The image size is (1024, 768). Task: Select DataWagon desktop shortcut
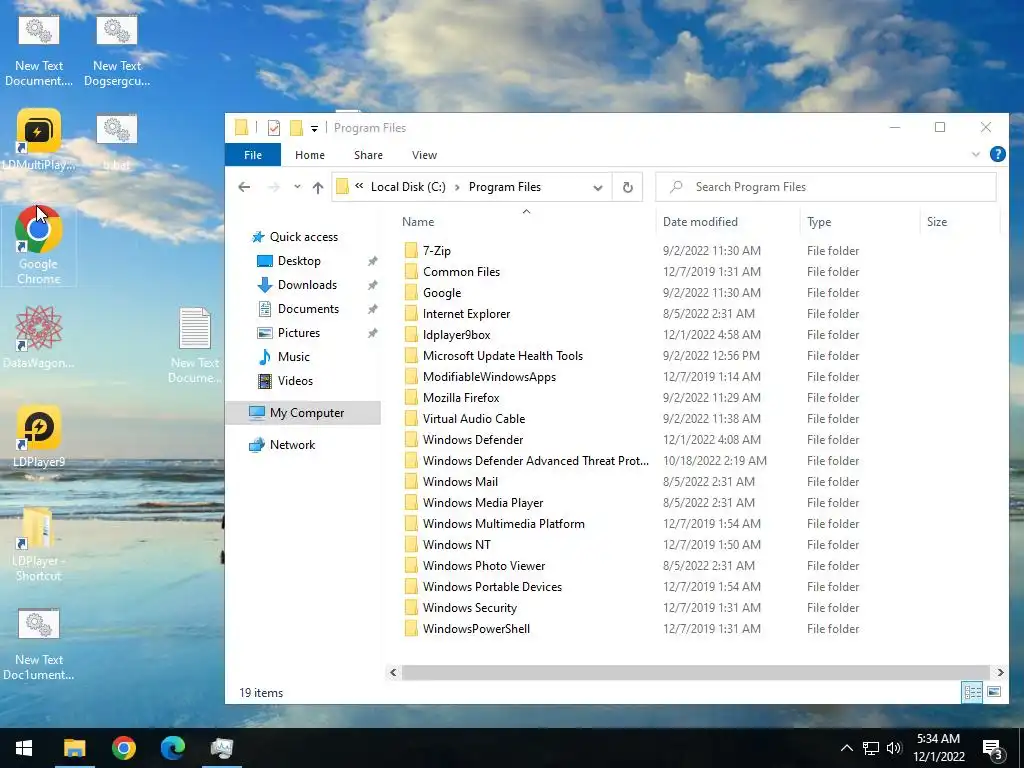[39, 337]
